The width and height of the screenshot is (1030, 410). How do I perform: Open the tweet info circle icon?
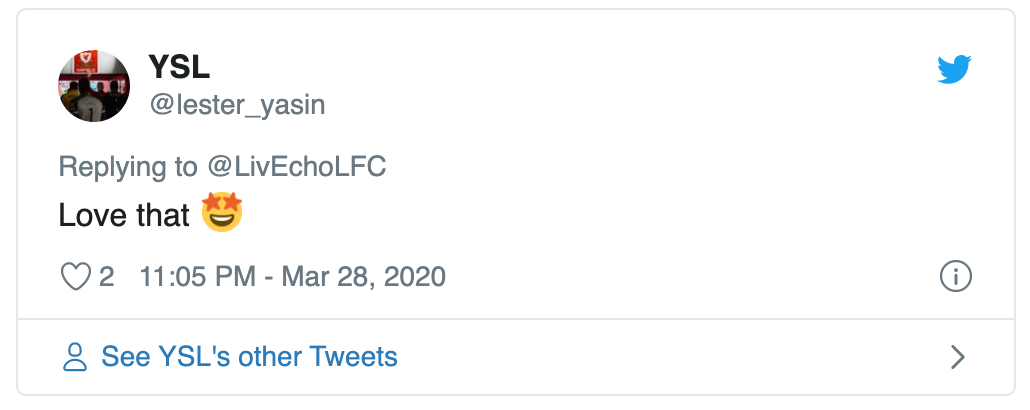pyautogui.click(x=956, y=276)
